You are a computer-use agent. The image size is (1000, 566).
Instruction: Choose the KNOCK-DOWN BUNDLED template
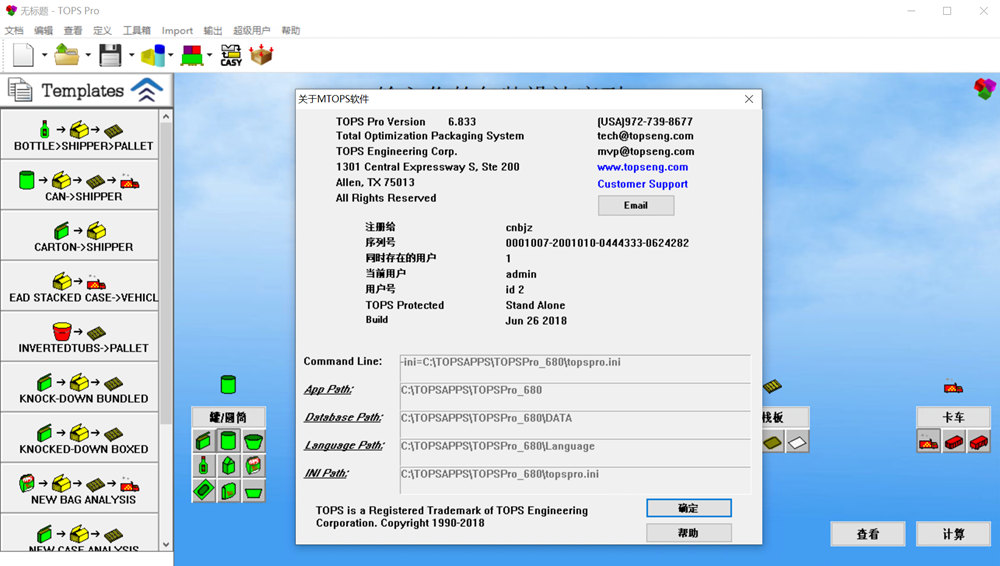80,387
